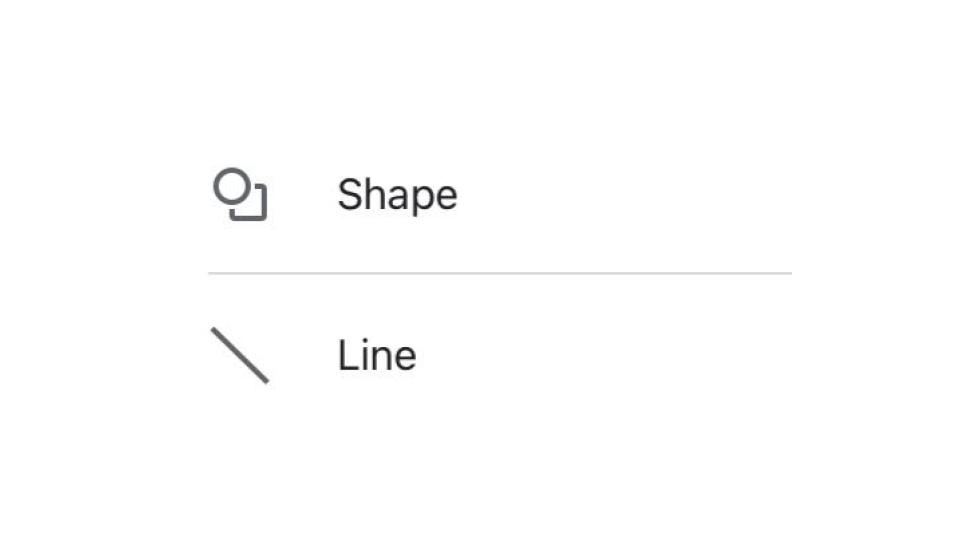Click the circle in the Shape icon
This screenshot has width=960, height=540.
(232, 187)
